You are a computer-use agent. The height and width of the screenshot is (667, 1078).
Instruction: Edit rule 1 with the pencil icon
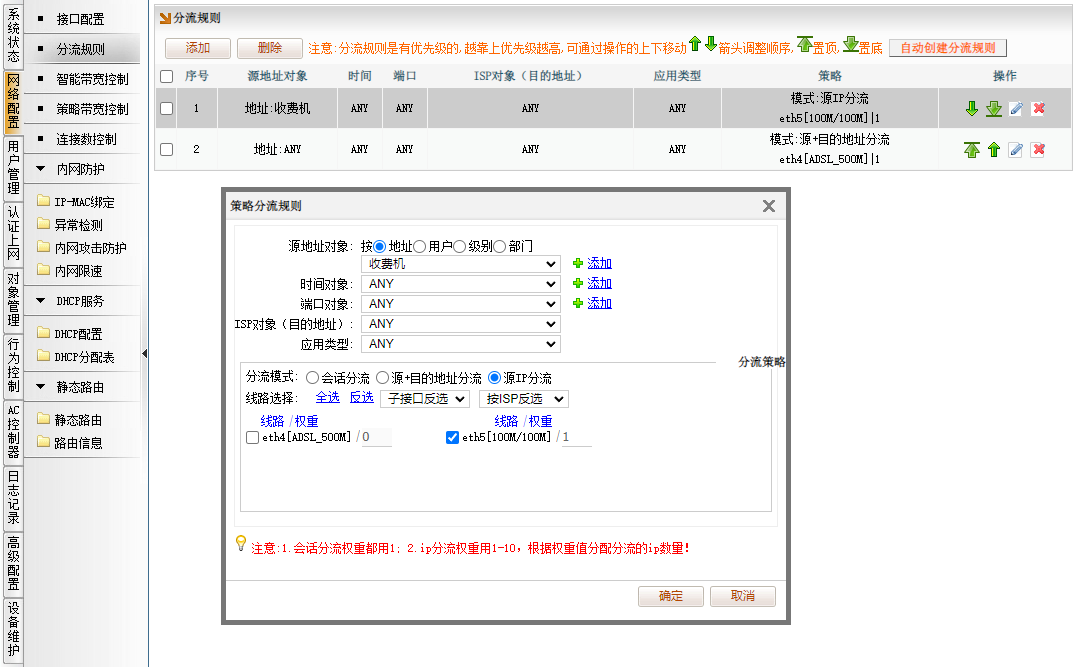coord(1016,109)
